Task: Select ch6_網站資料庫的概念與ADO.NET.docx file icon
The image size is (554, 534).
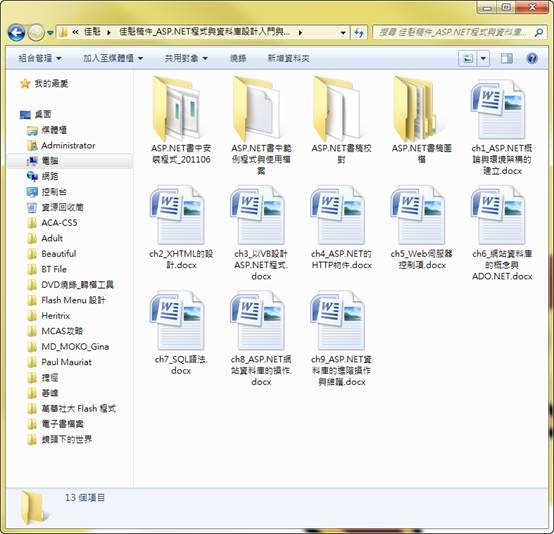Action: coord(498,215)
